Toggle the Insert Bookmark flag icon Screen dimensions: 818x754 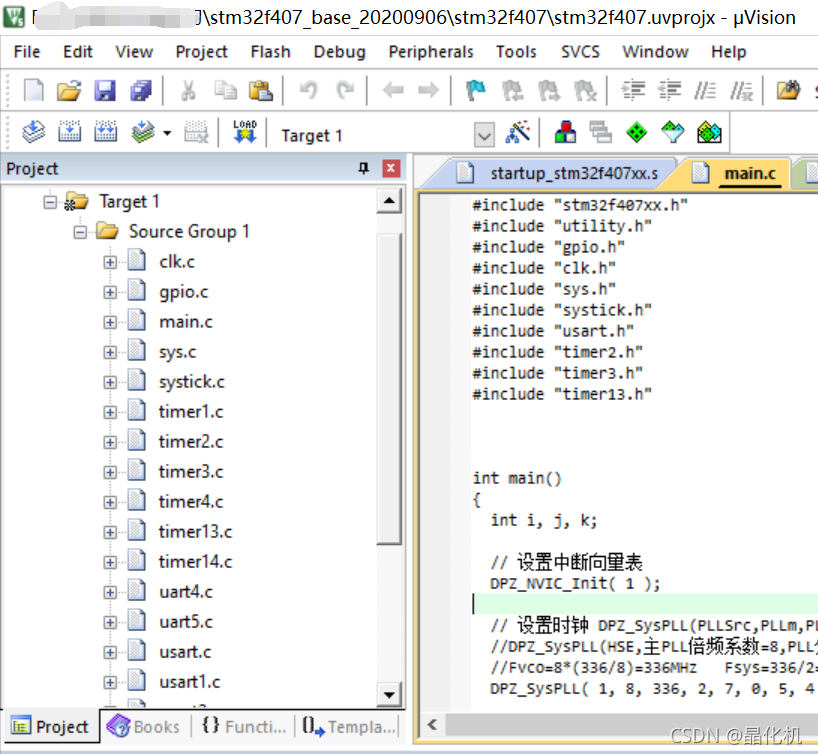(x=476, y=90)
